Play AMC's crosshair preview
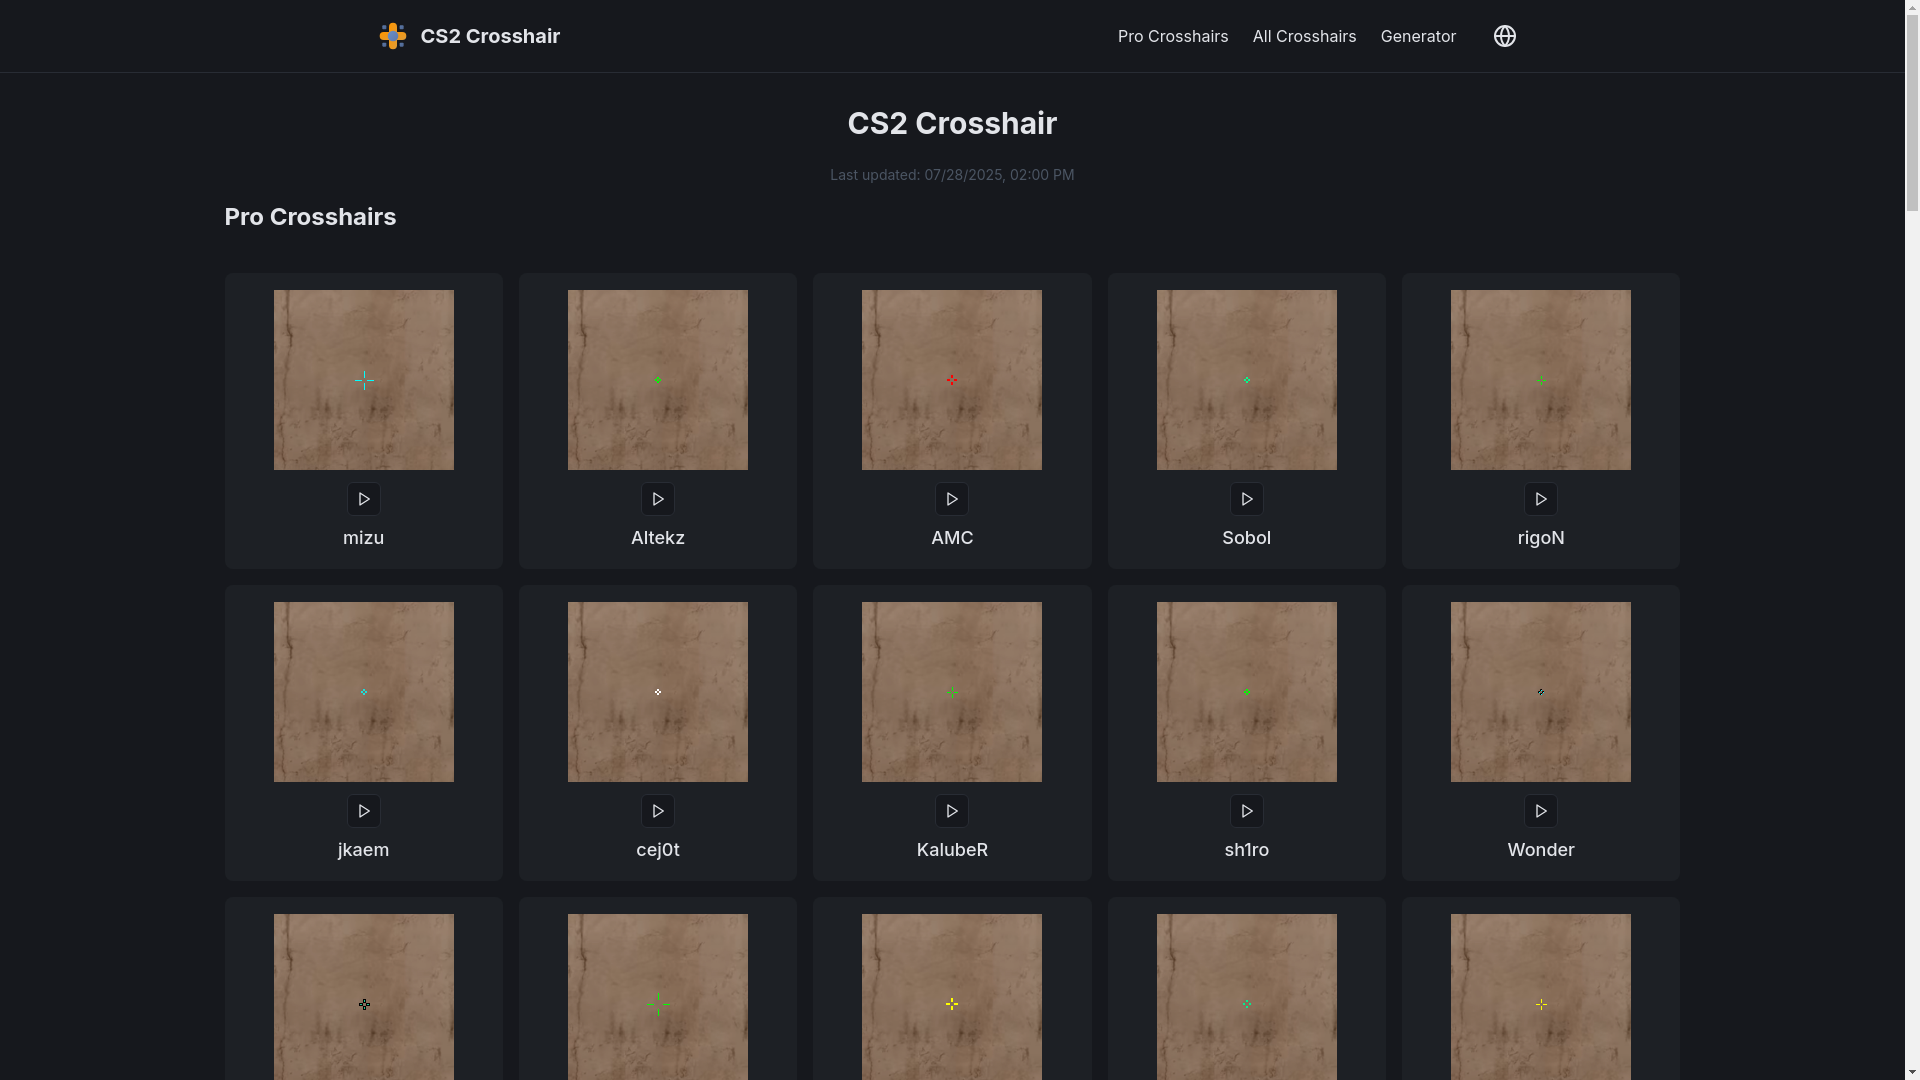The height and width of the screenshot is (1080, 1920). (x=952, y=499)
